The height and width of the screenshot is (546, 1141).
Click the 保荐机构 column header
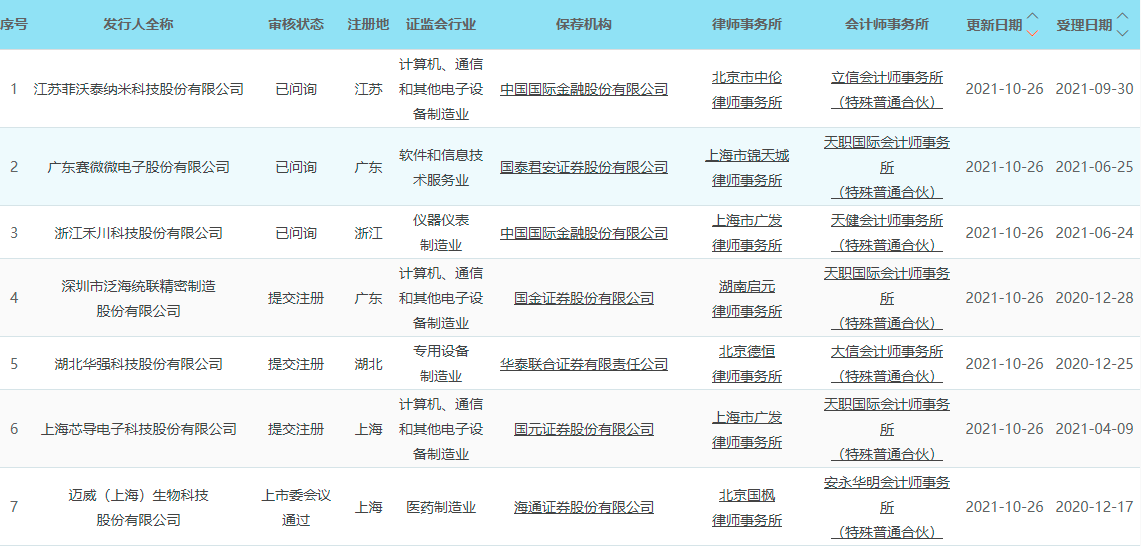click(x=584, y=25)
